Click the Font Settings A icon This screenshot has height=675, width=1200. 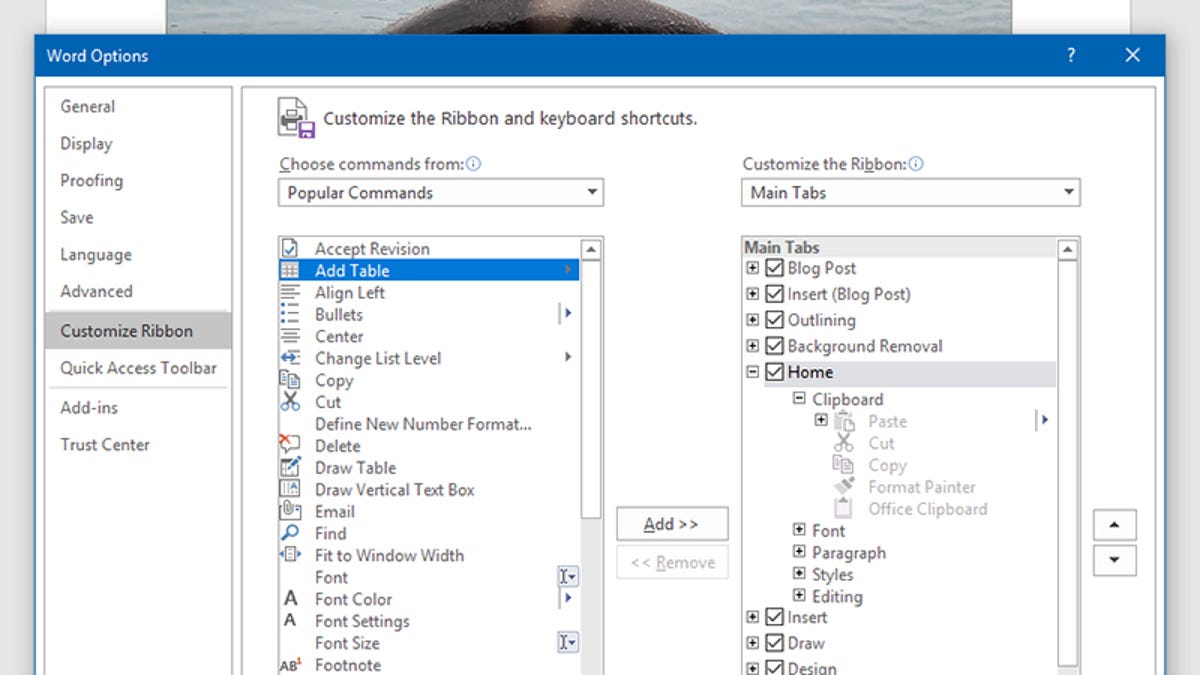click(x=290, y=621)
